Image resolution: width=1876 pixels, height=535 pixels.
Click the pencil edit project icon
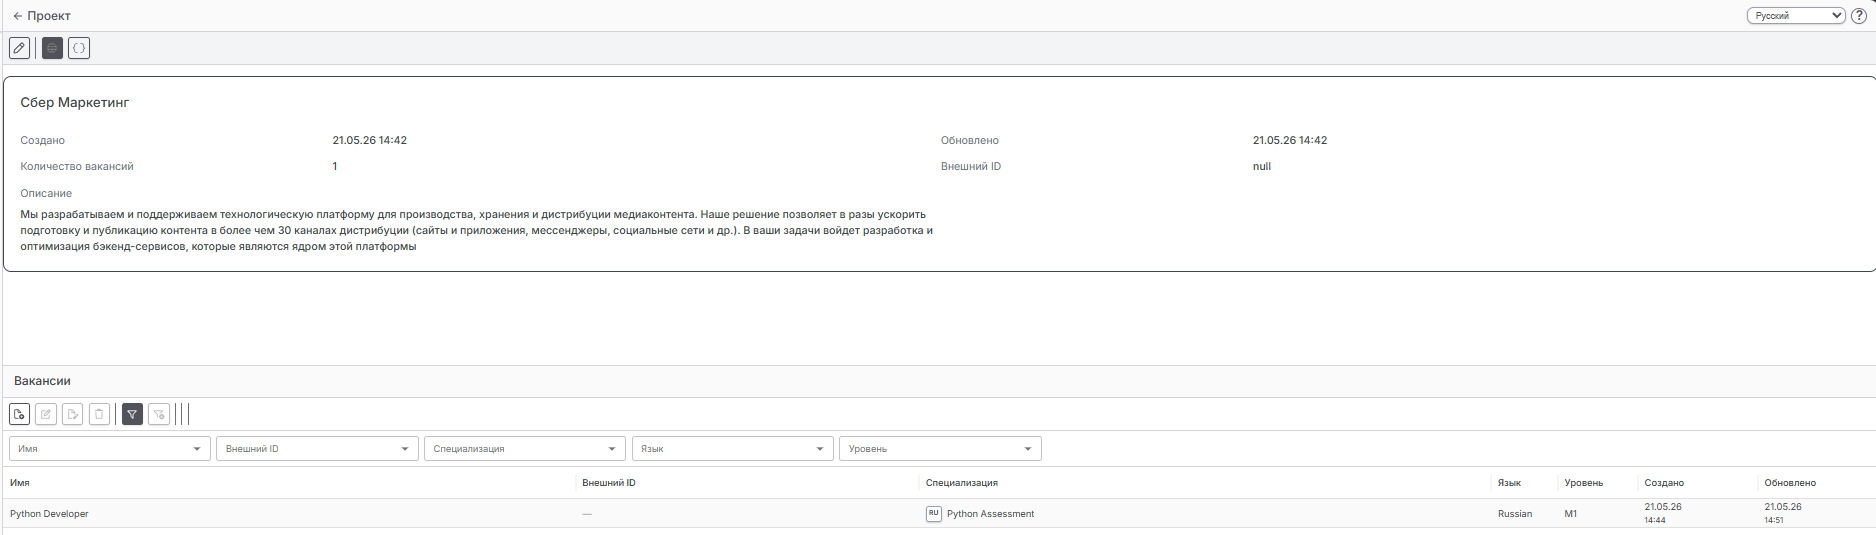point(19,48)
